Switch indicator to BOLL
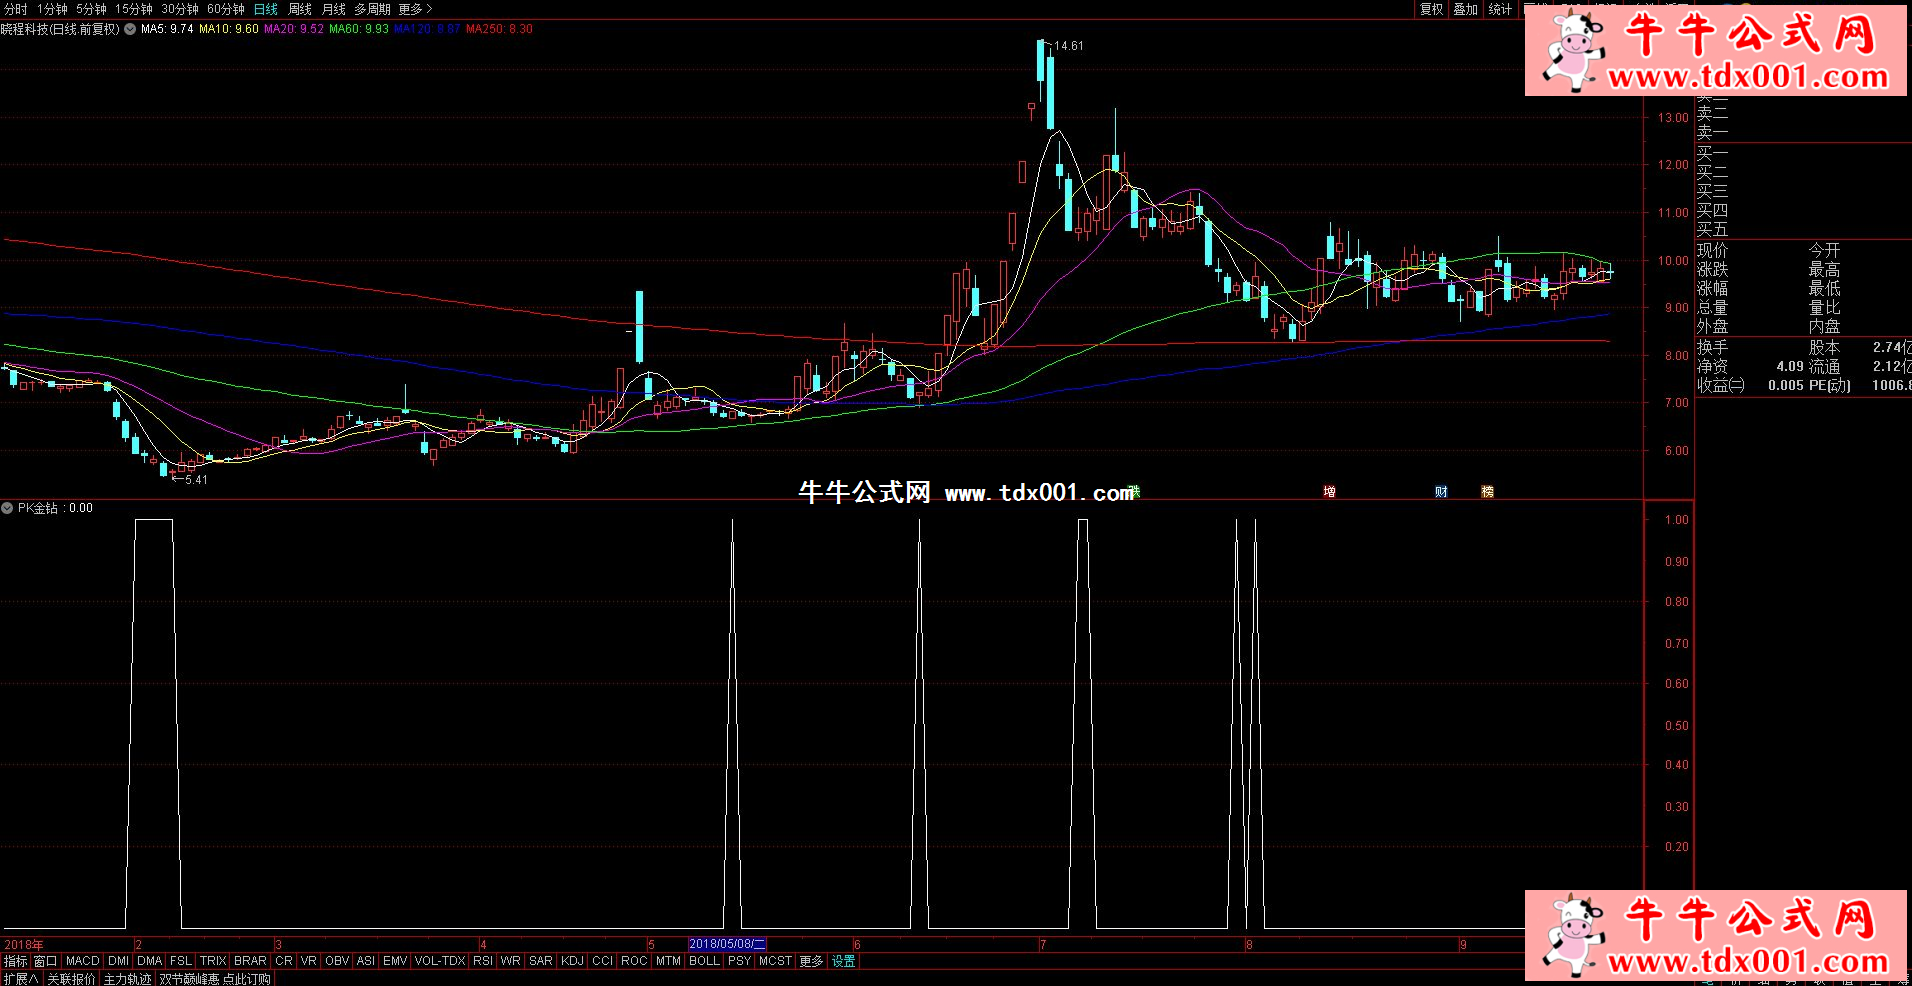Screen dimensions: 1912x986 705,961
